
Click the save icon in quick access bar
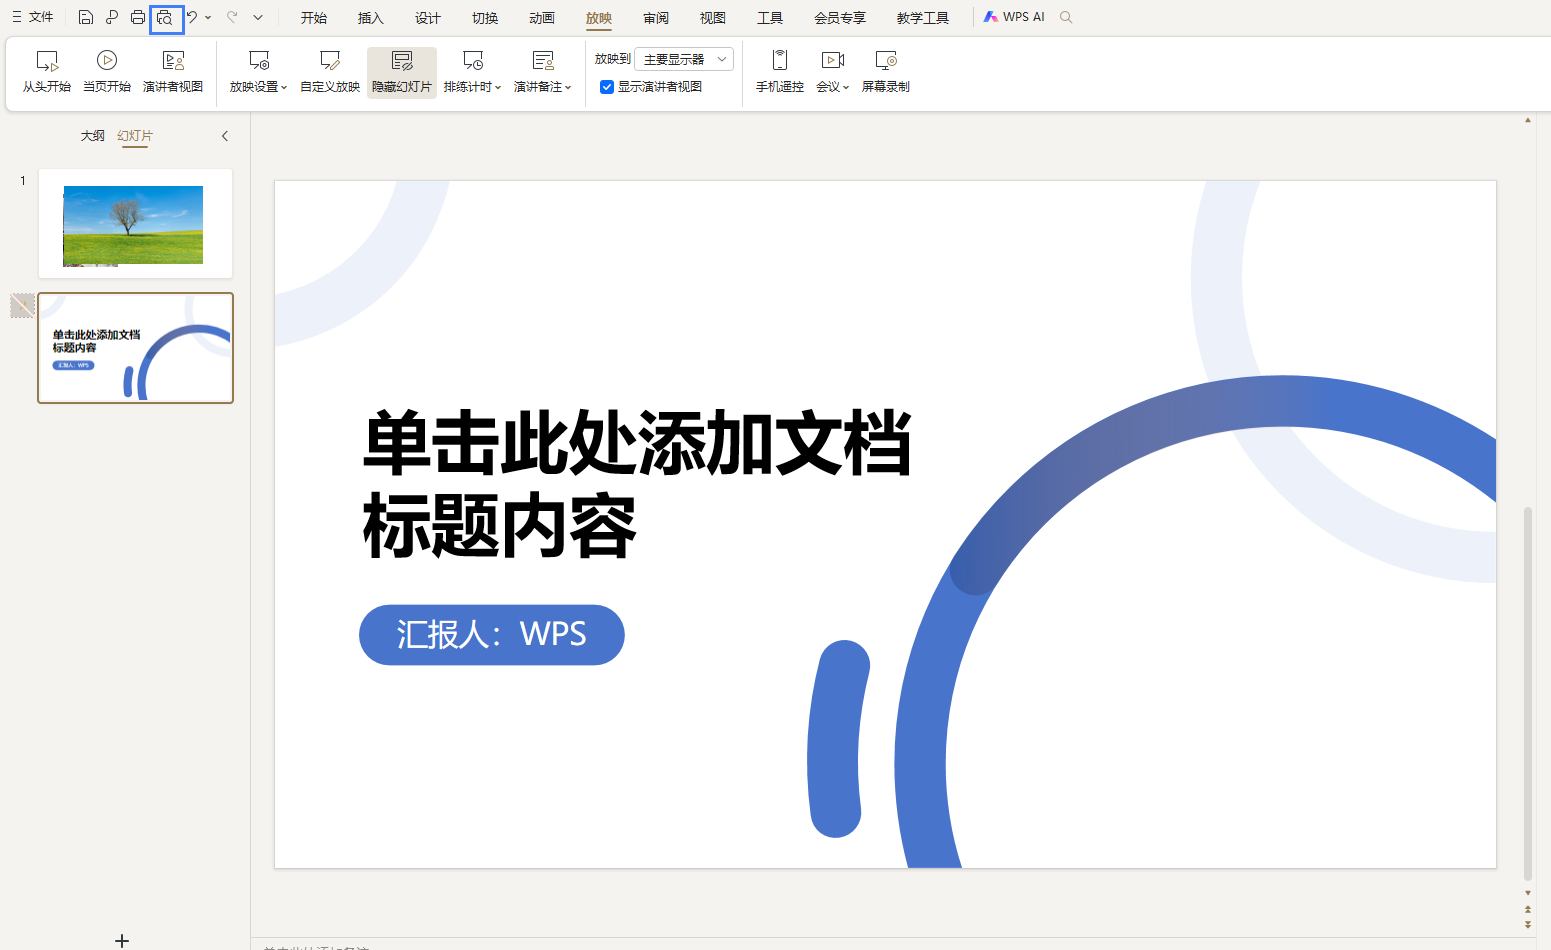(x=86, y=17)
